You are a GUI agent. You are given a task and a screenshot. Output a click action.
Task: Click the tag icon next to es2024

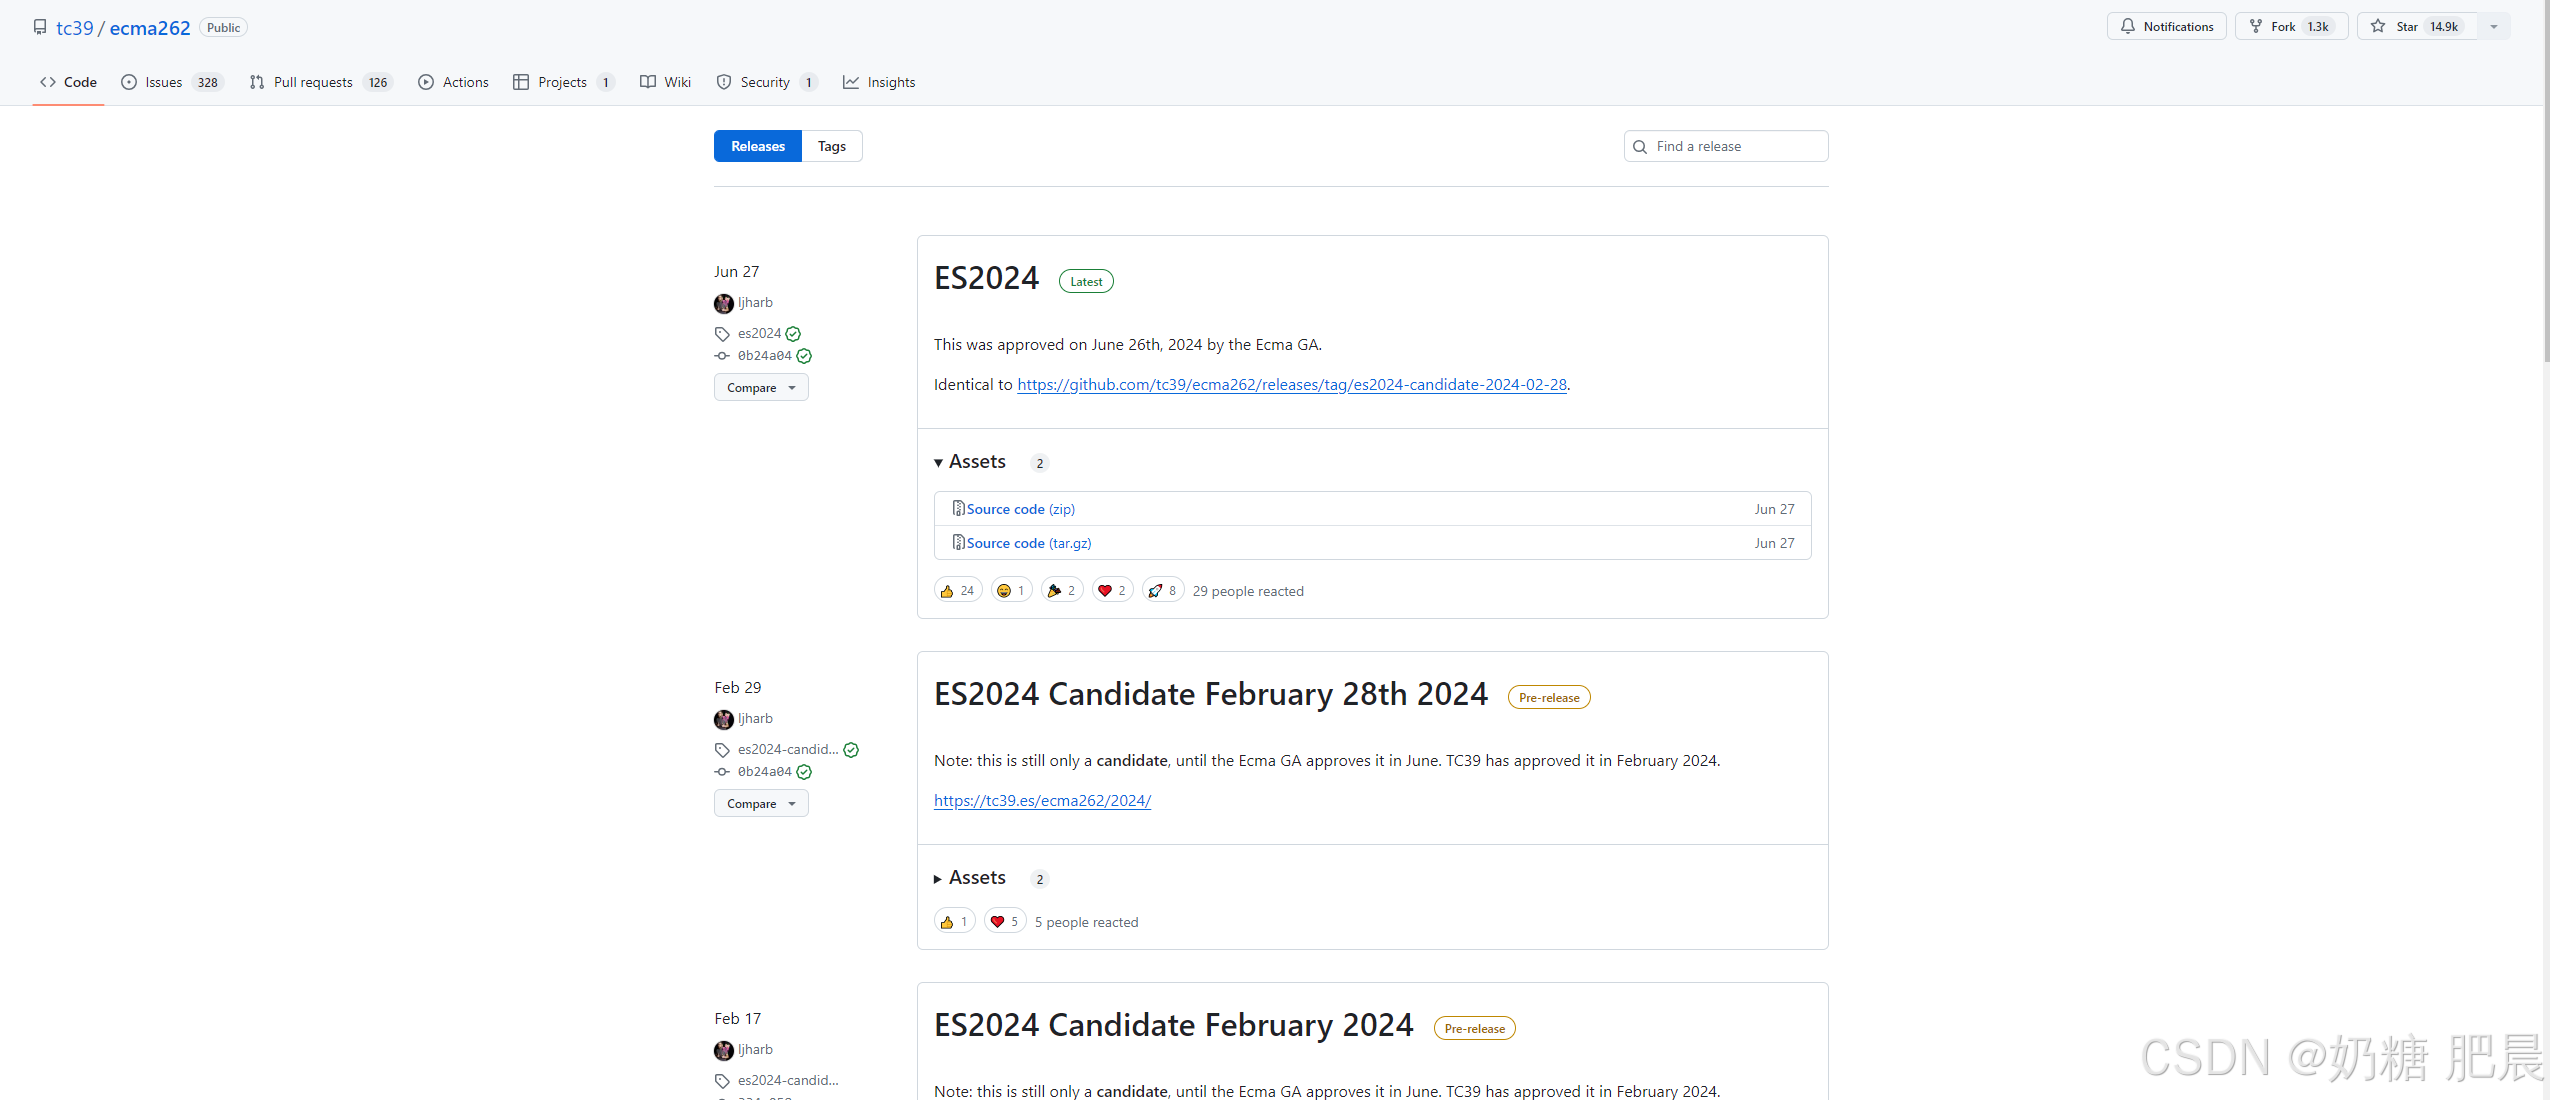point(722,333)
